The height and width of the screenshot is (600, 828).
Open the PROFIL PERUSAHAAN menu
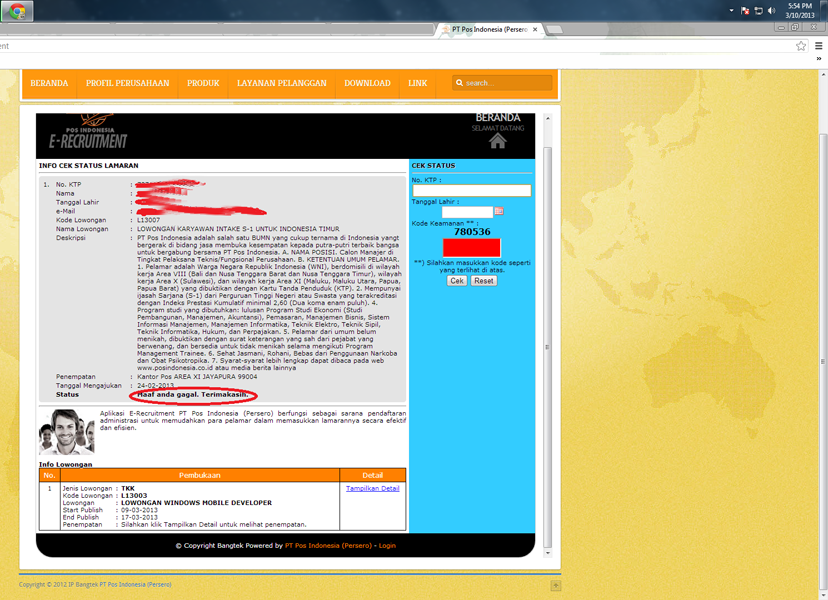pyautogui.click(x=127, y=83)
